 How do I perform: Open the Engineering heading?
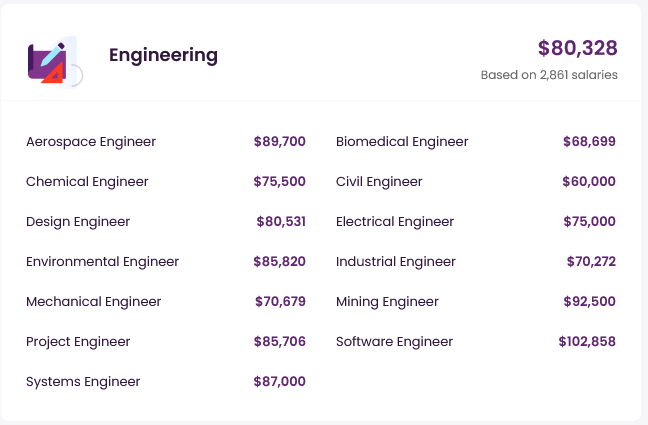[163, 55]
